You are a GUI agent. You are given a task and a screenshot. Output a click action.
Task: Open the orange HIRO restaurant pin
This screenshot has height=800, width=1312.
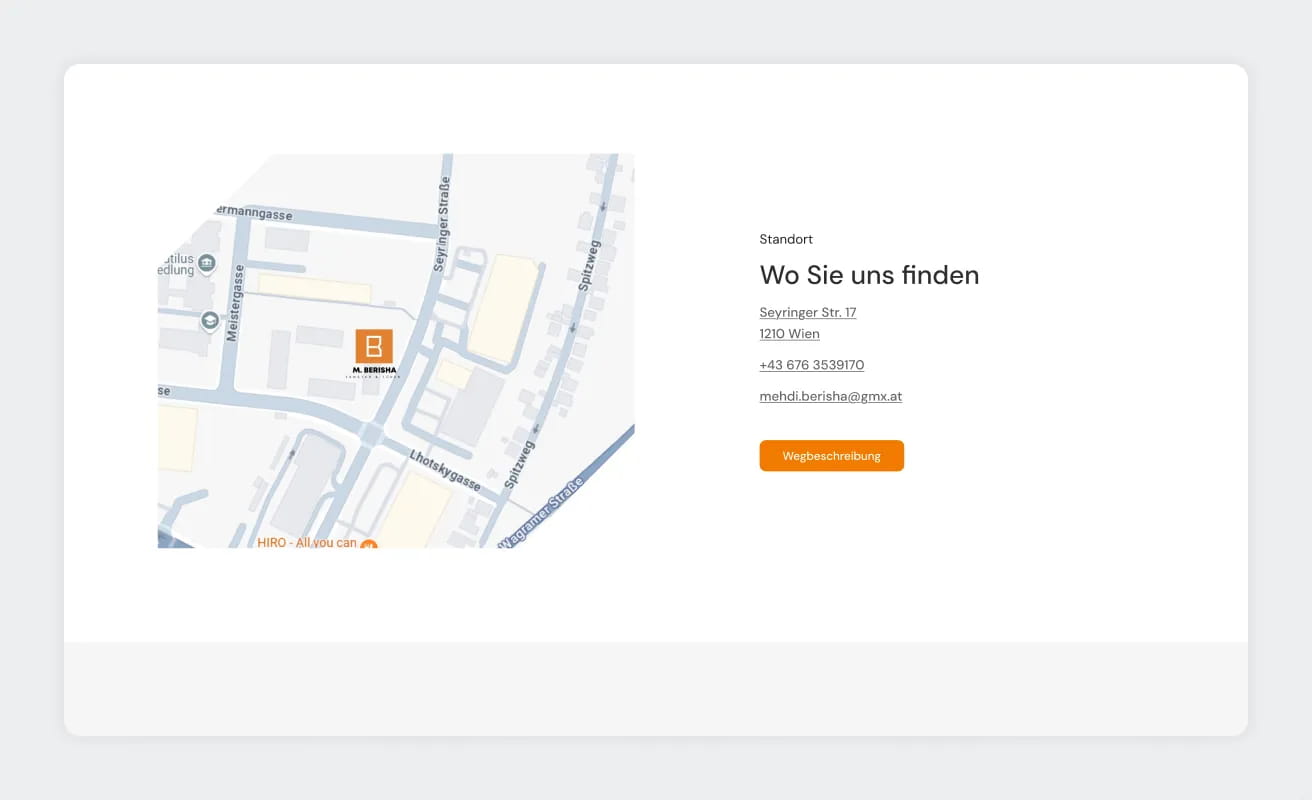pyautogui.click(x=368, y=545)
